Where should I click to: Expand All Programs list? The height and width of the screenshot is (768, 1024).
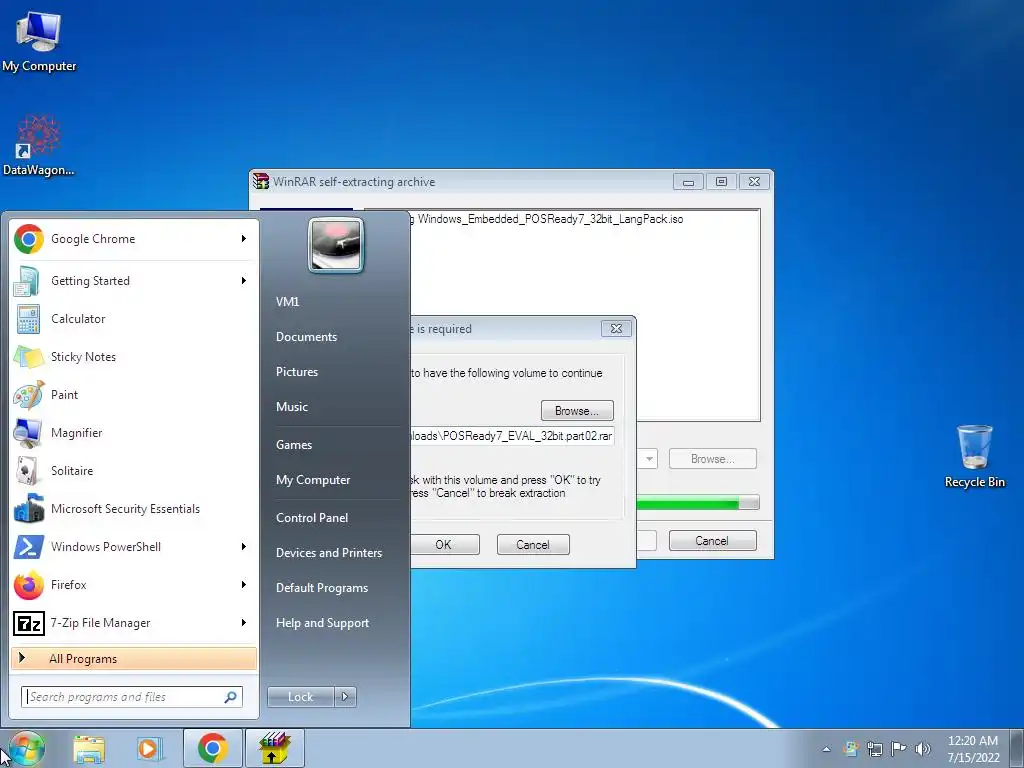pos(134,659)
